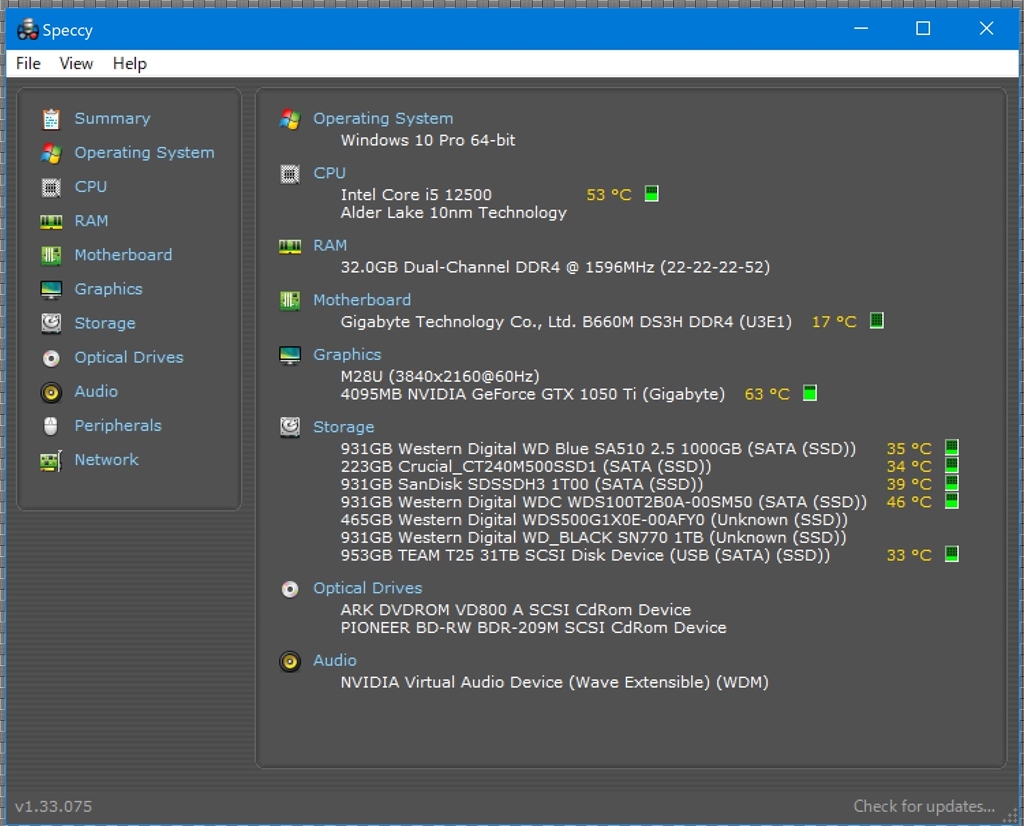Click the WD_BLACK SN770 1TB storage row
Viewport: 1024px width, 826px height.
point(594,538)
